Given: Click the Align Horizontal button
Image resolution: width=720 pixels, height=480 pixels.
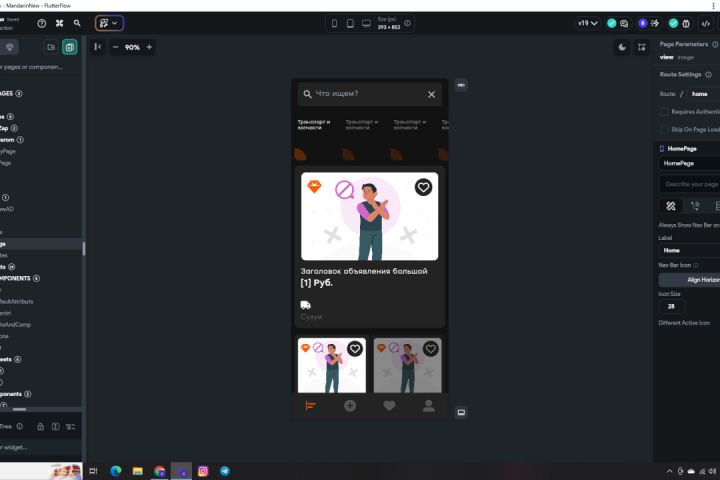Looking at the screenshot, I should pos(689,280).
